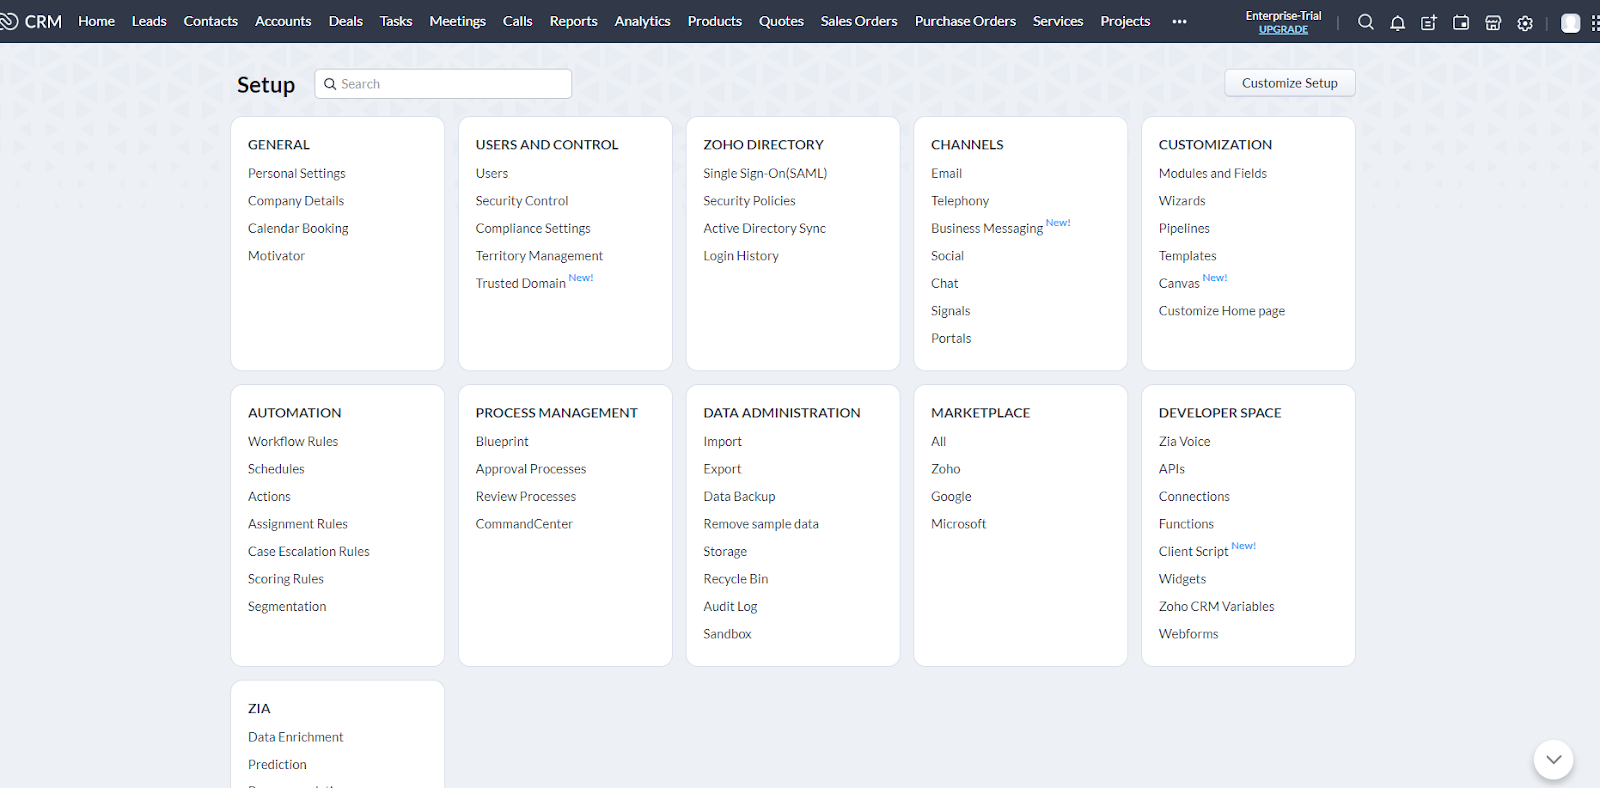Focus the Setup search field
The width and height of the screenshot is (1600, 788).
coord(443,84)
